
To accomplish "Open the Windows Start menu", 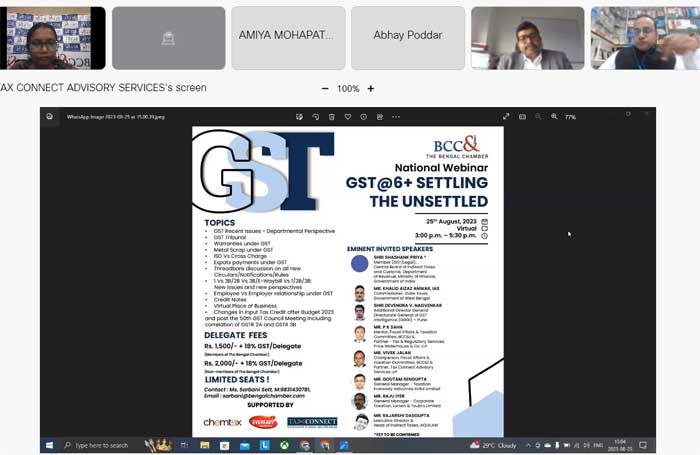I will (x=50, y=445).
